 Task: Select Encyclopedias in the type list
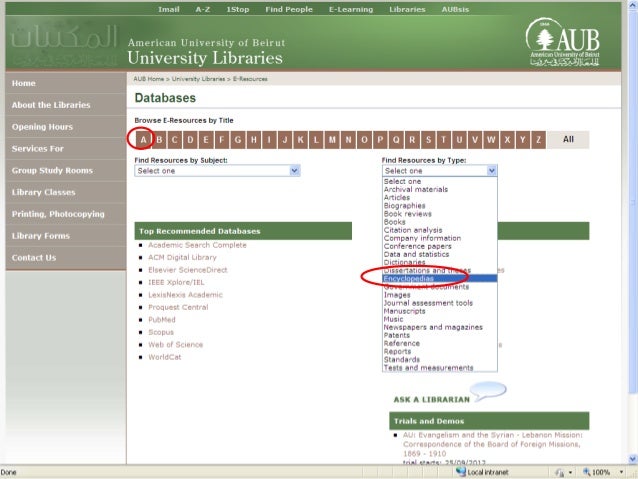(439, 279)
